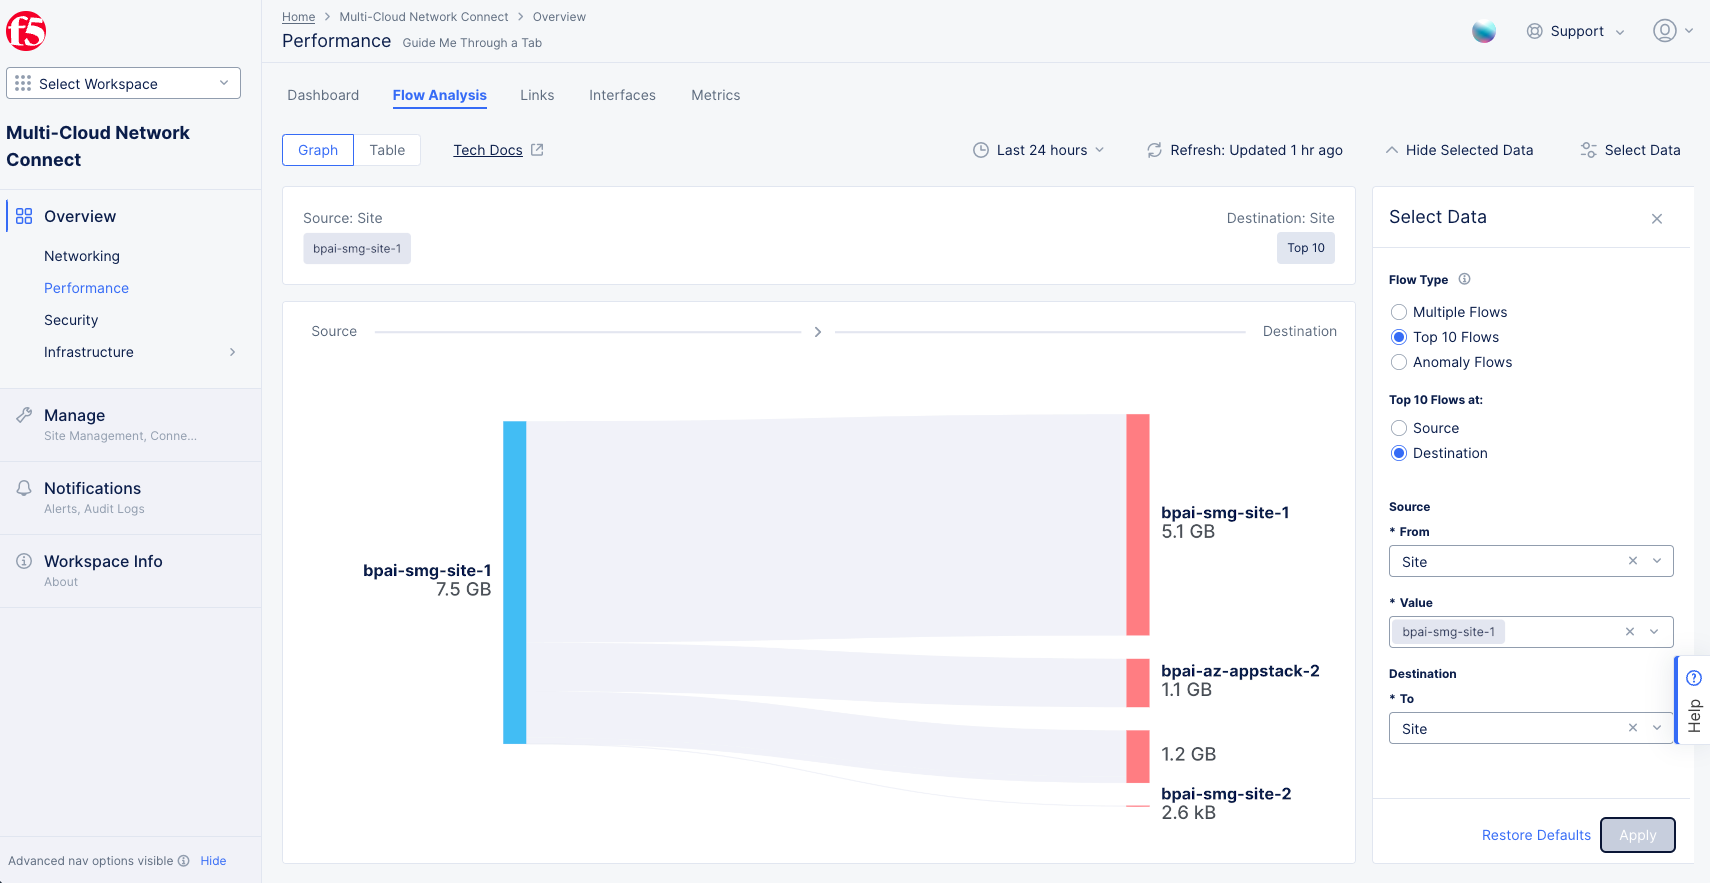1710x883 pixels.
Task: Choose Source for Top 10 Flows
Action: 1399,428
